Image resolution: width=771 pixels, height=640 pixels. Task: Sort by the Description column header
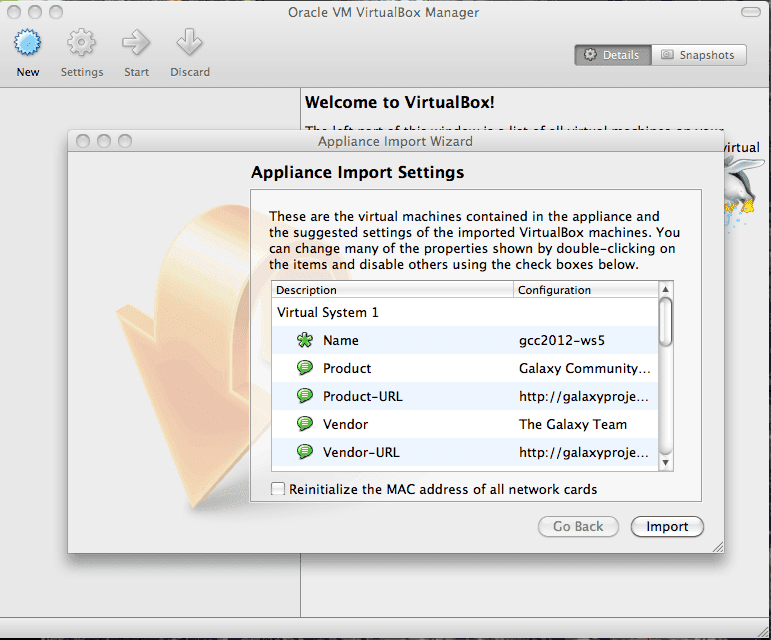(x=392, y=290)
